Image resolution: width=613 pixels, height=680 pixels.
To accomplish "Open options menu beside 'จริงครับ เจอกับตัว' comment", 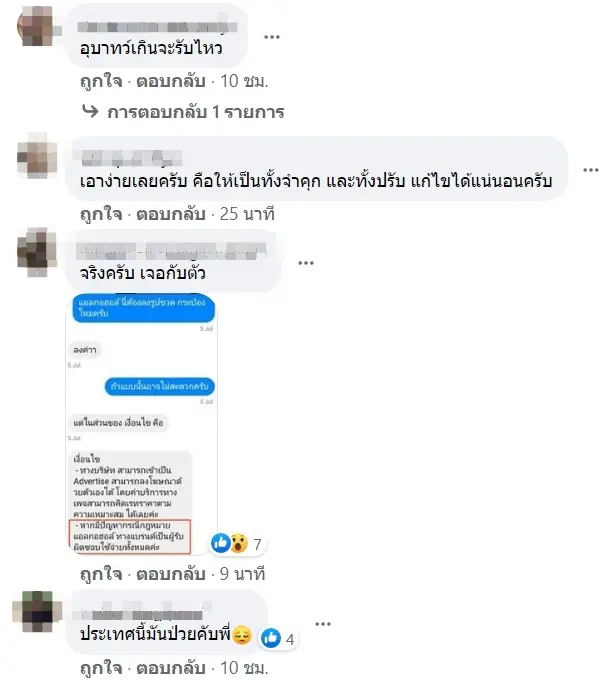I will coord(306,263).
